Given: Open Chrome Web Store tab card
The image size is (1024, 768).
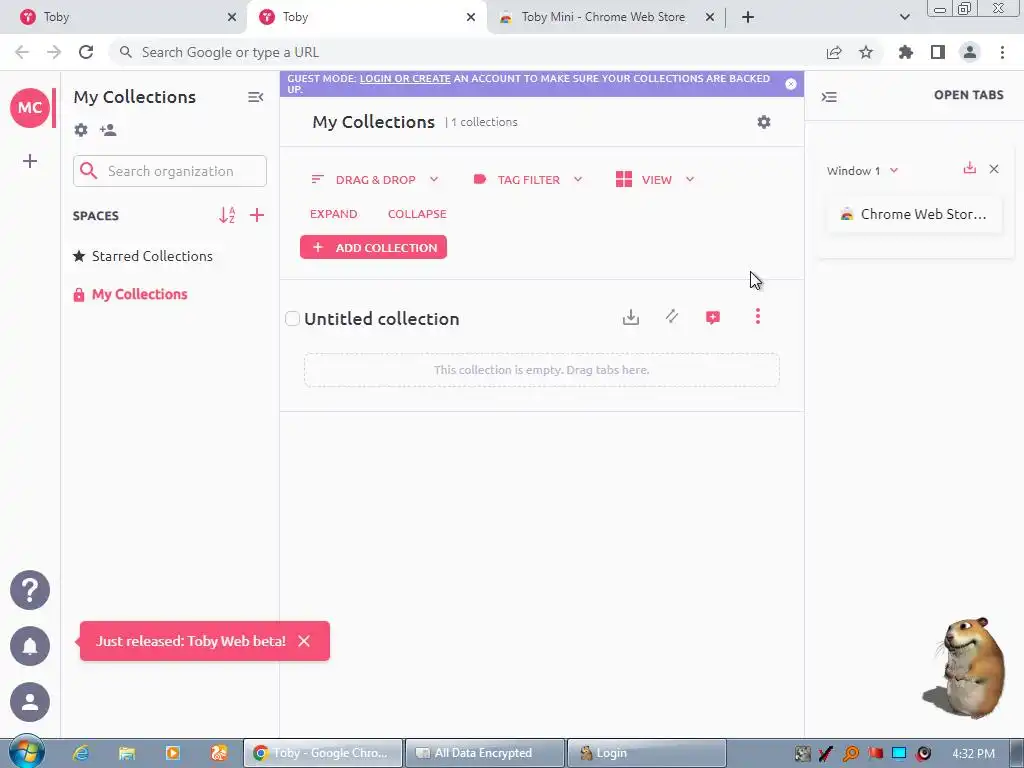Looking at the screenshot, I should [914, 214].
